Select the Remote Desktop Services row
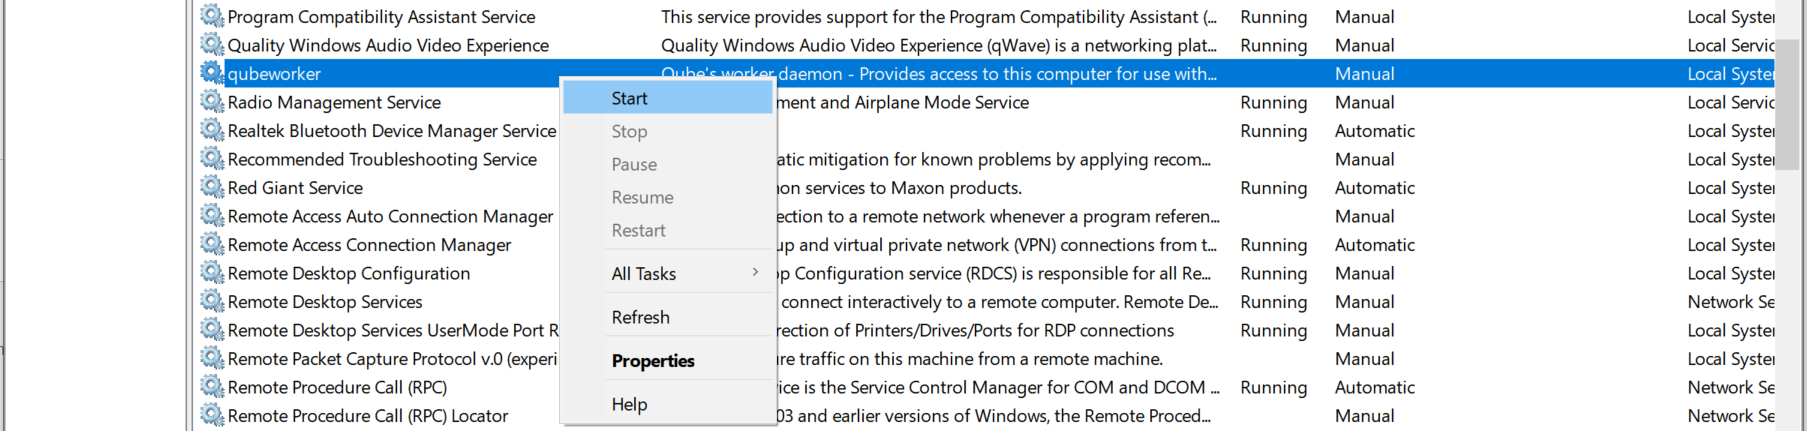The height and width of the screenshot is (431, 1807). point(325,302)
